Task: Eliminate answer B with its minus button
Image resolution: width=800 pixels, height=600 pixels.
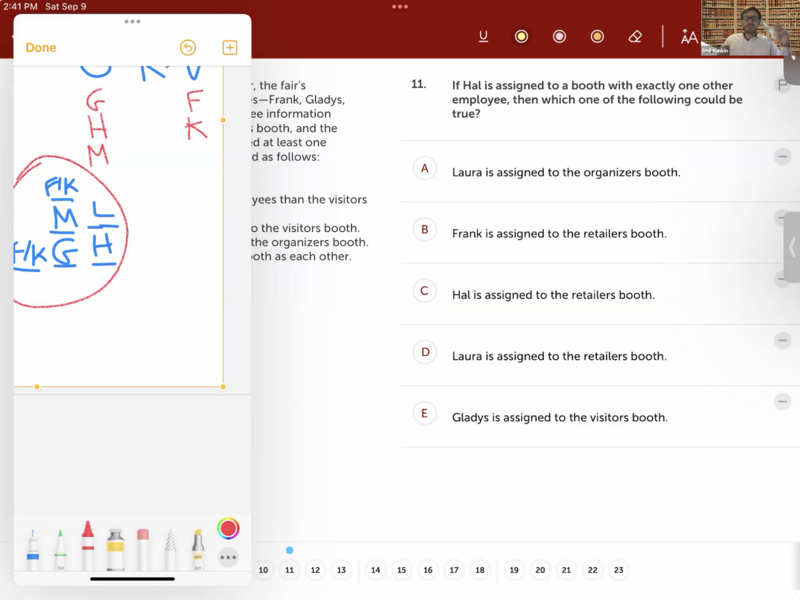Action: click(x=783, y=218)
